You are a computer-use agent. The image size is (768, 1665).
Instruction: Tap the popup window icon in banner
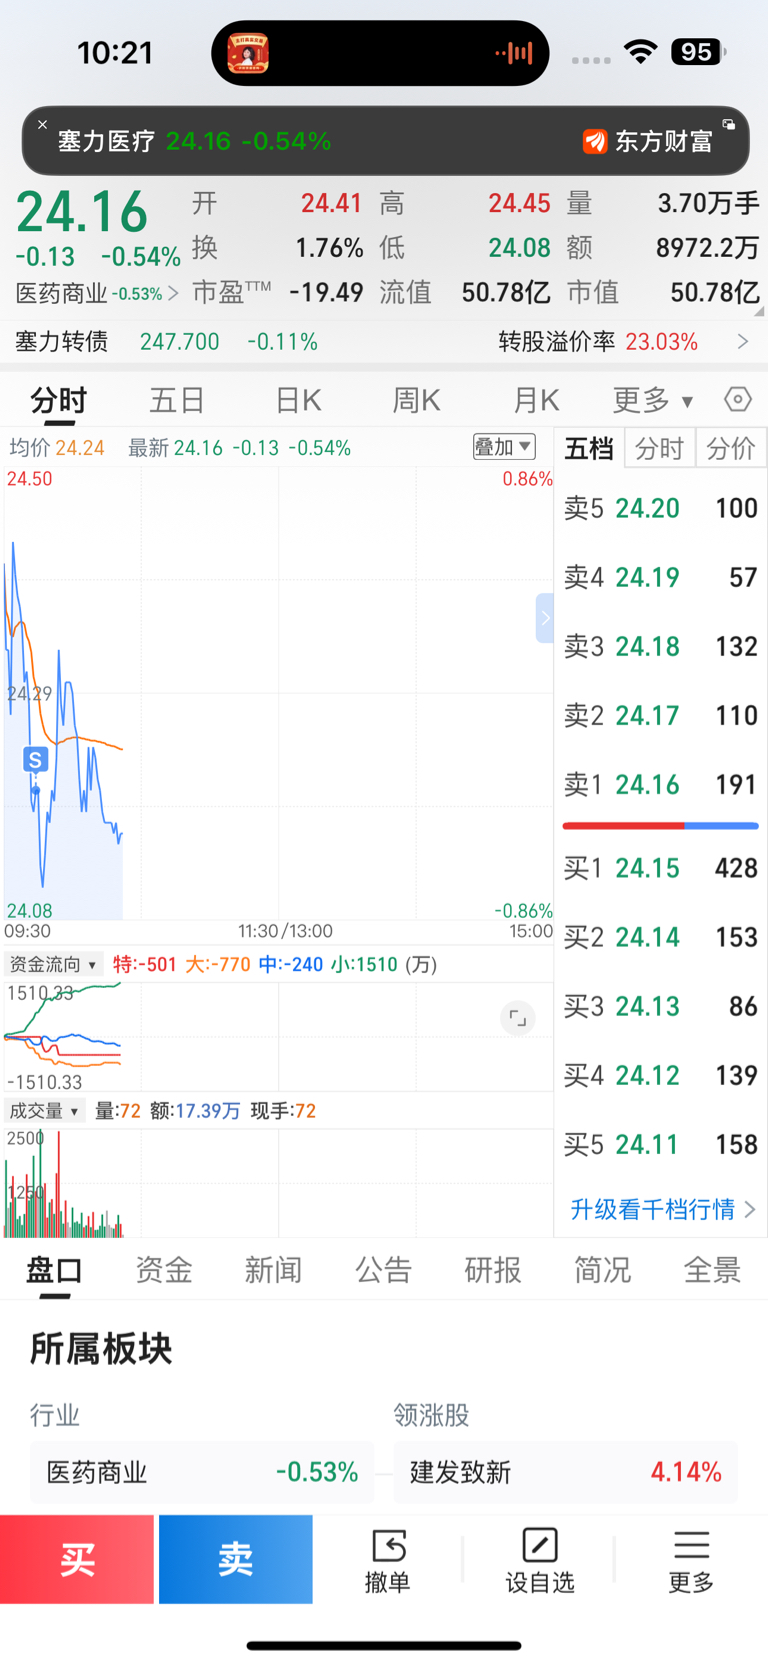point(729,125)
